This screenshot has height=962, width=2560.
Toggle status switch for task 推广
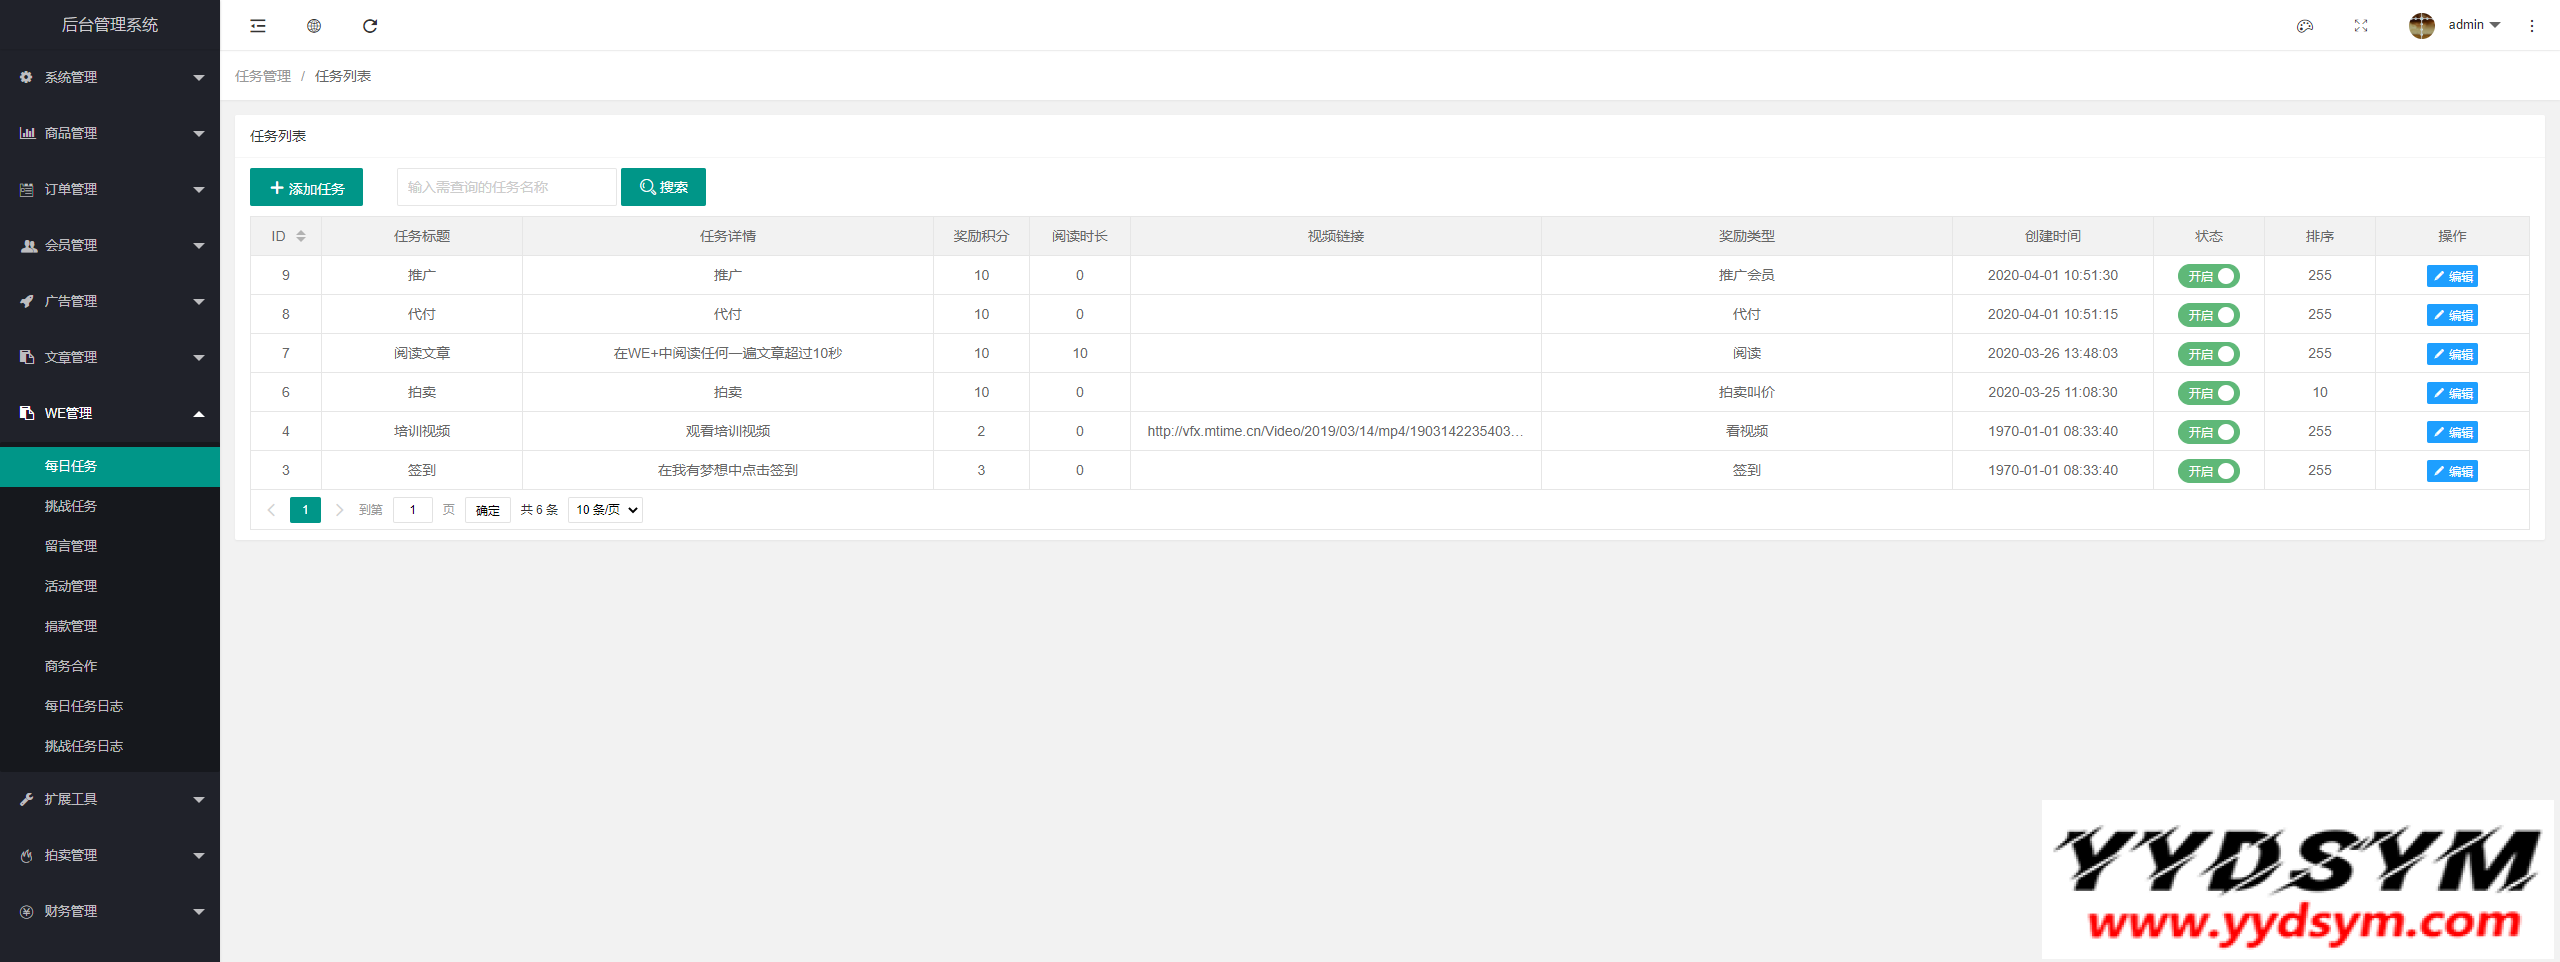(x=2208, y=276)
